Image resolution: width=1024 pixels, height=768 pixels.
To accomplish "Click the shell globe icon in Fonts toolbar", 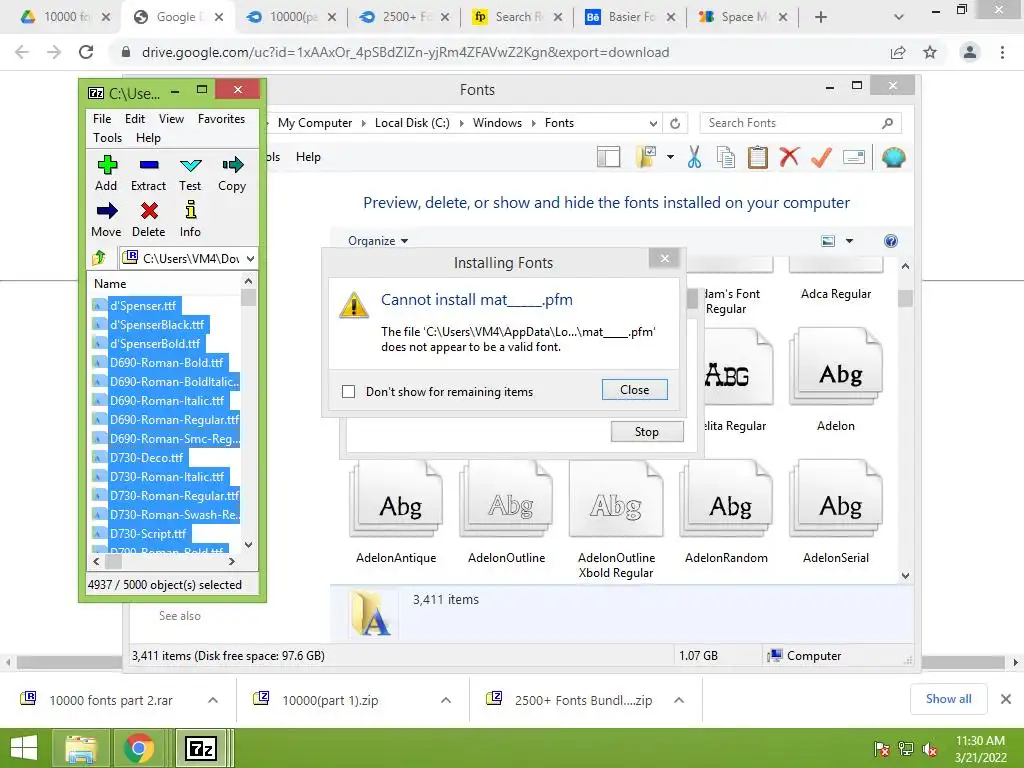I will click(893, 157).
